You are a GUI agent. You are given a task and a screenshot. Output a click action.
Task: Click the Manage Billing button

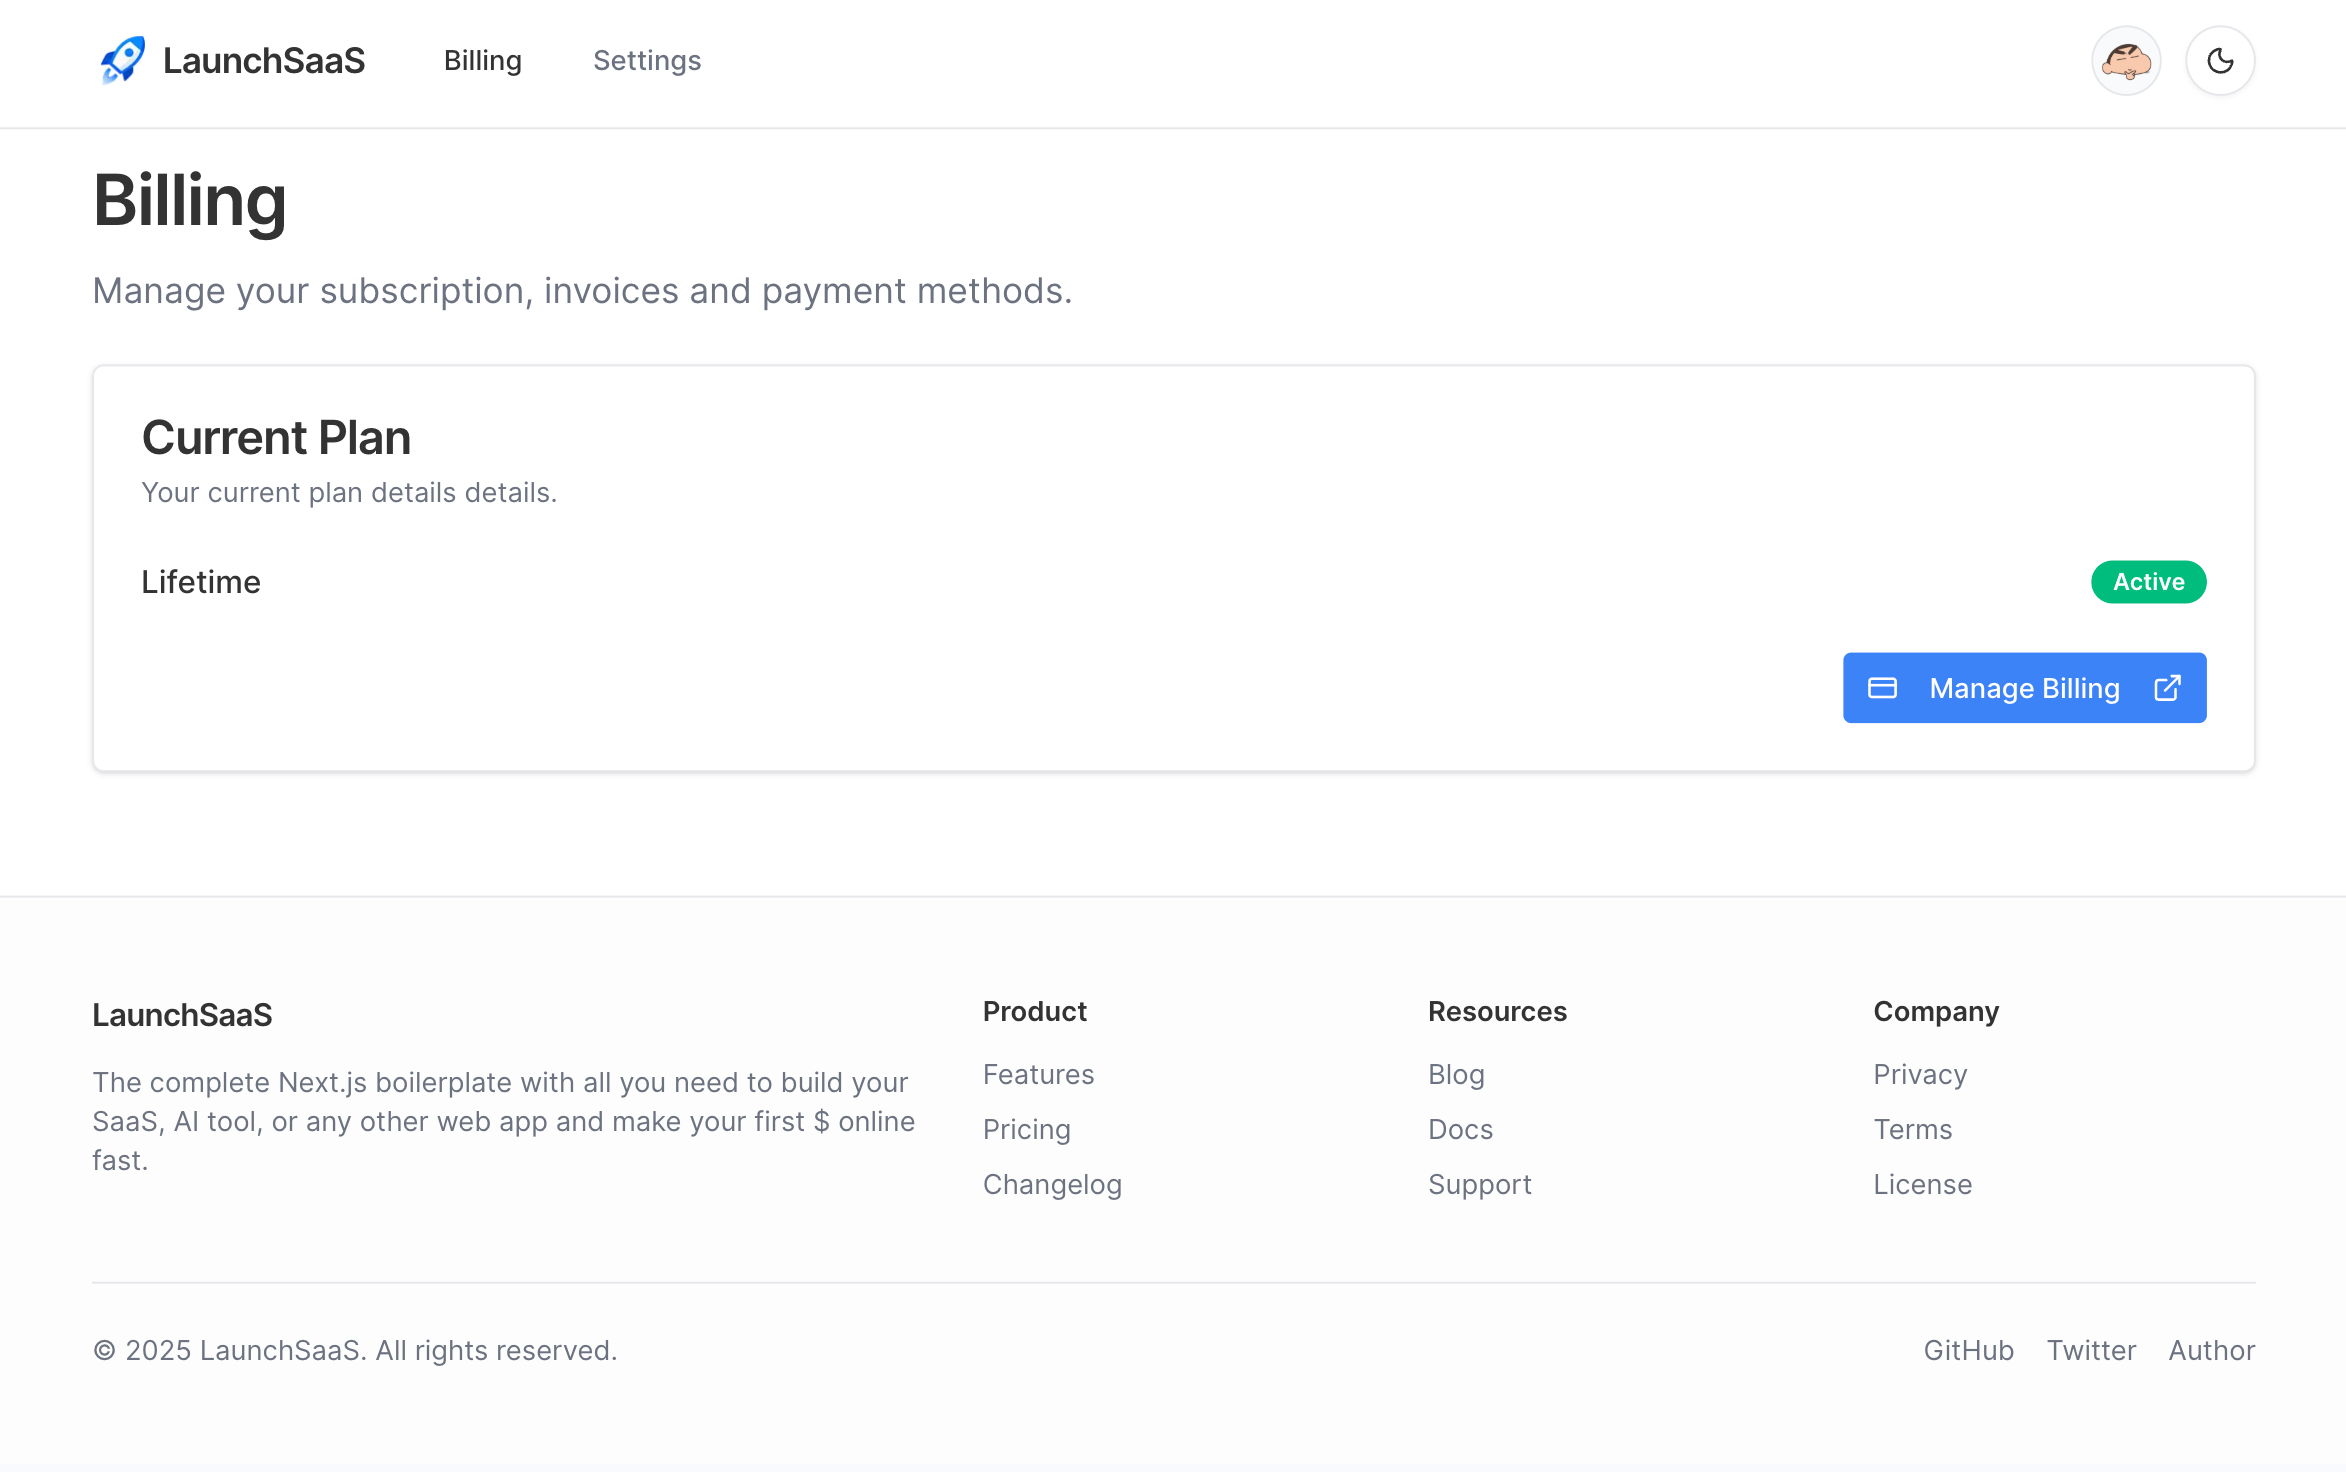coord(2024,688)
